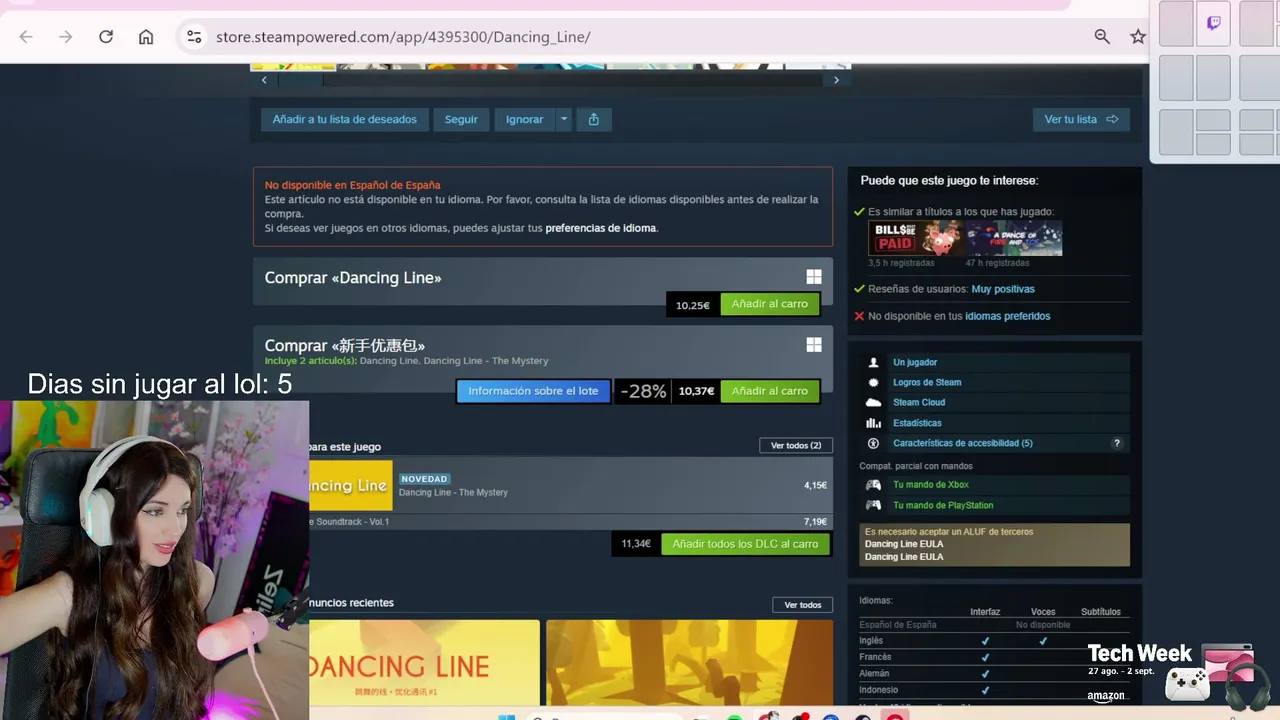View all recent announcements with Ver todos
The width and height of the screenshot is (1280, 720).
coord(802,605)
